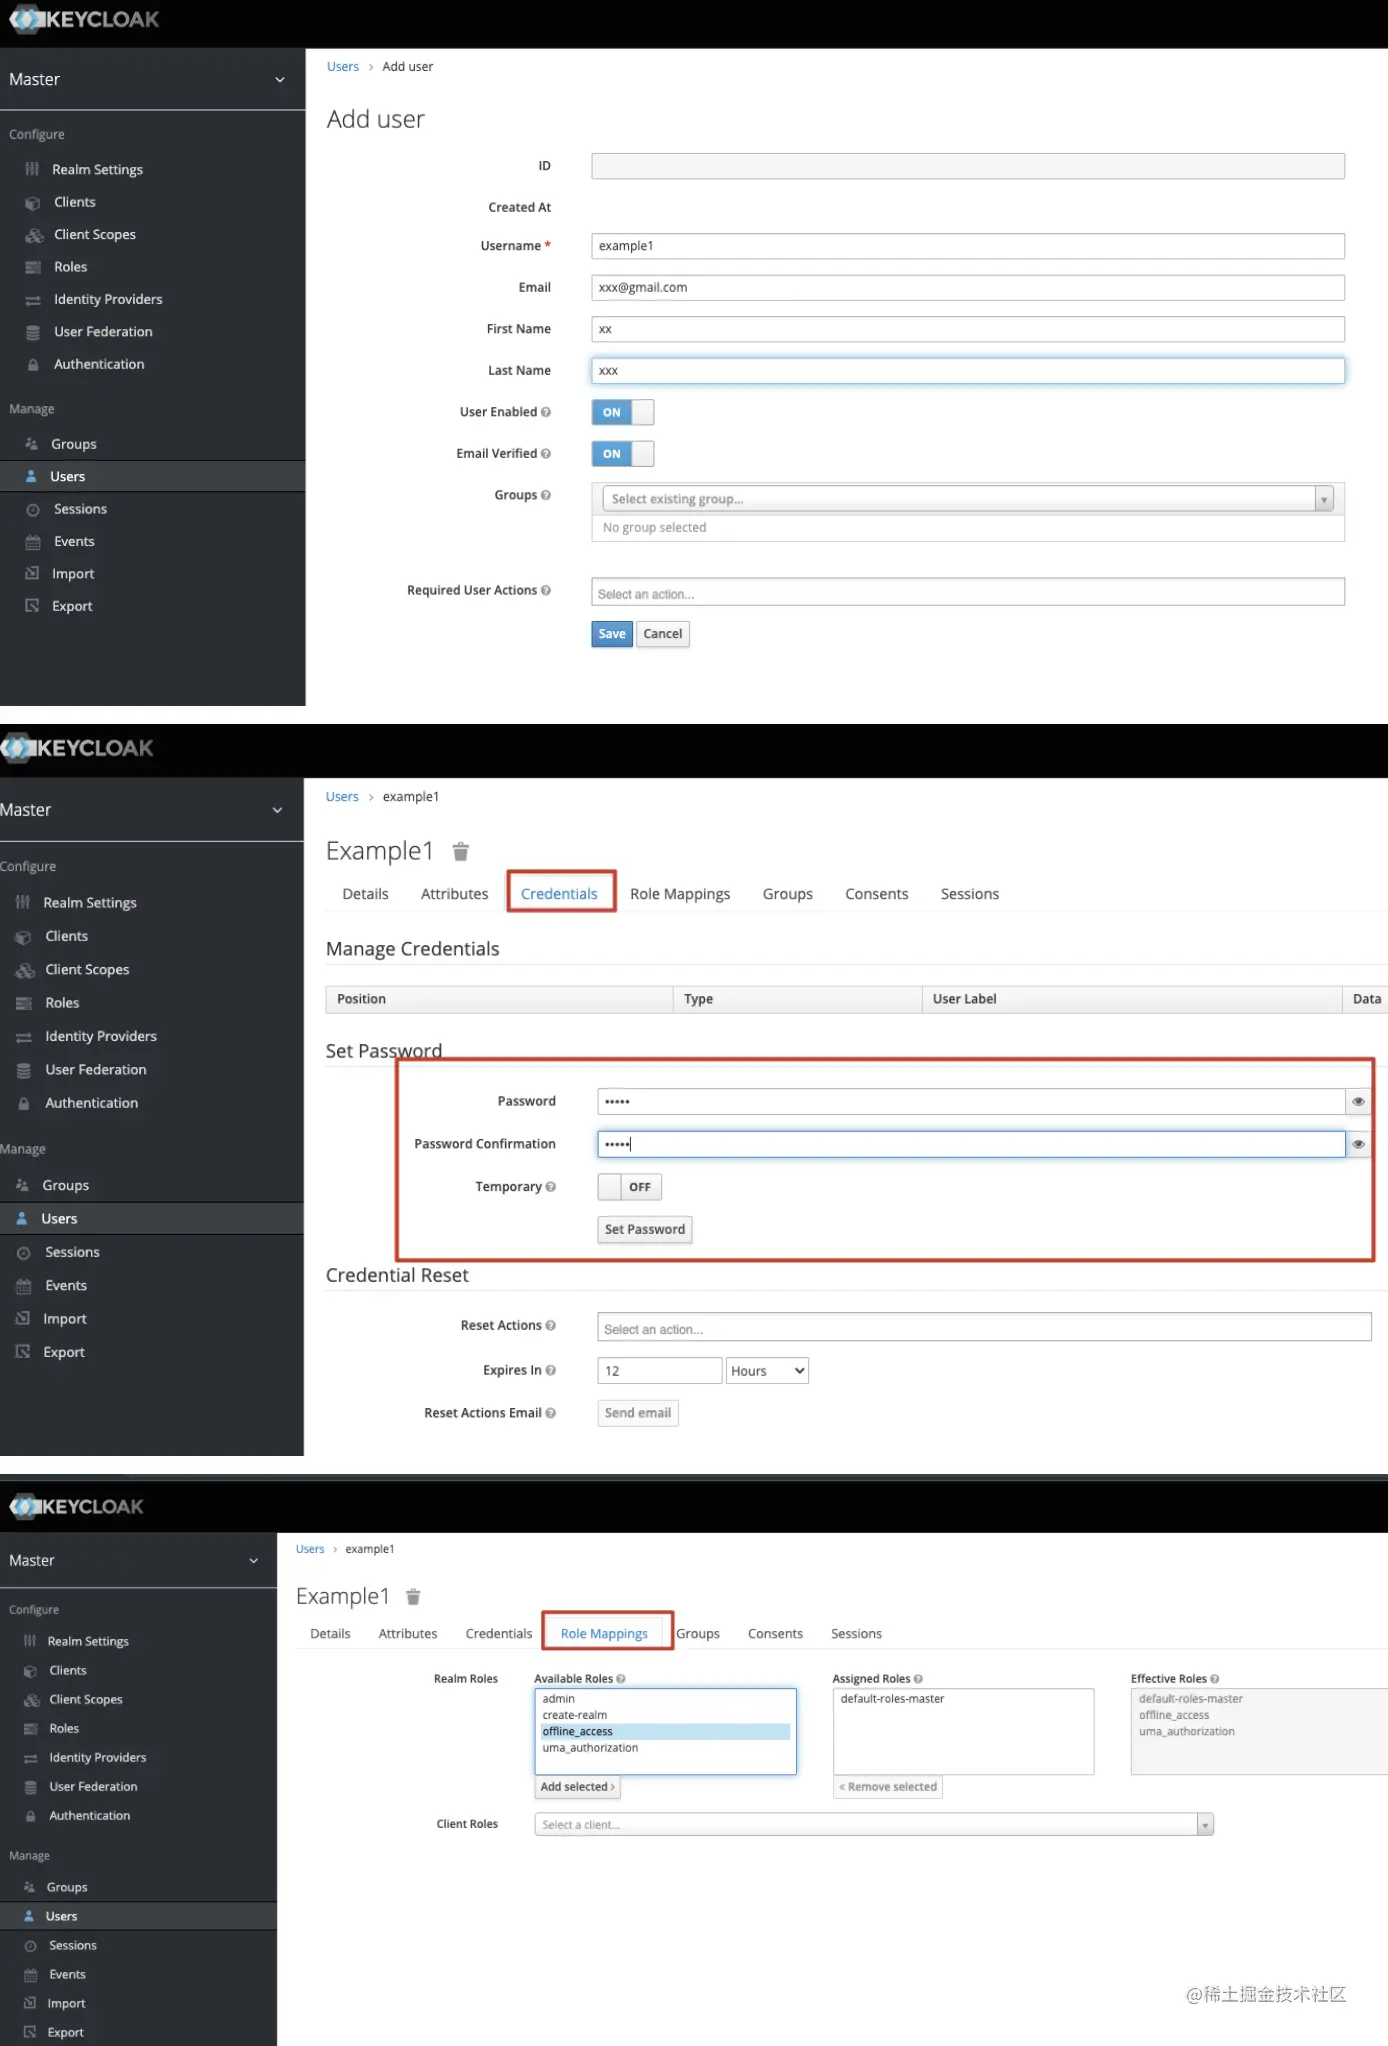This screenshot has width=1388, height=2046.
Task: Click Remove selected under Assigned Roles
Action: [888, 1787]
